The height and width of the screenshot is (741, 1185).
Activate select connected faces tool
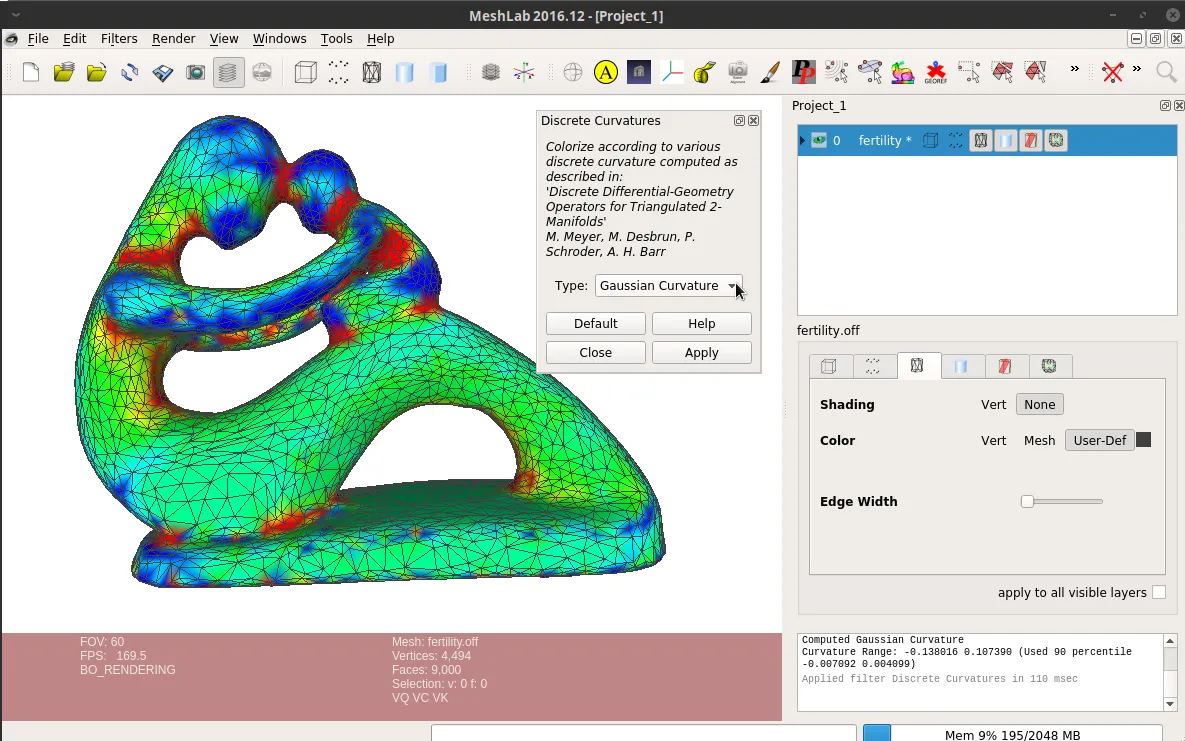pos(1035,73)
